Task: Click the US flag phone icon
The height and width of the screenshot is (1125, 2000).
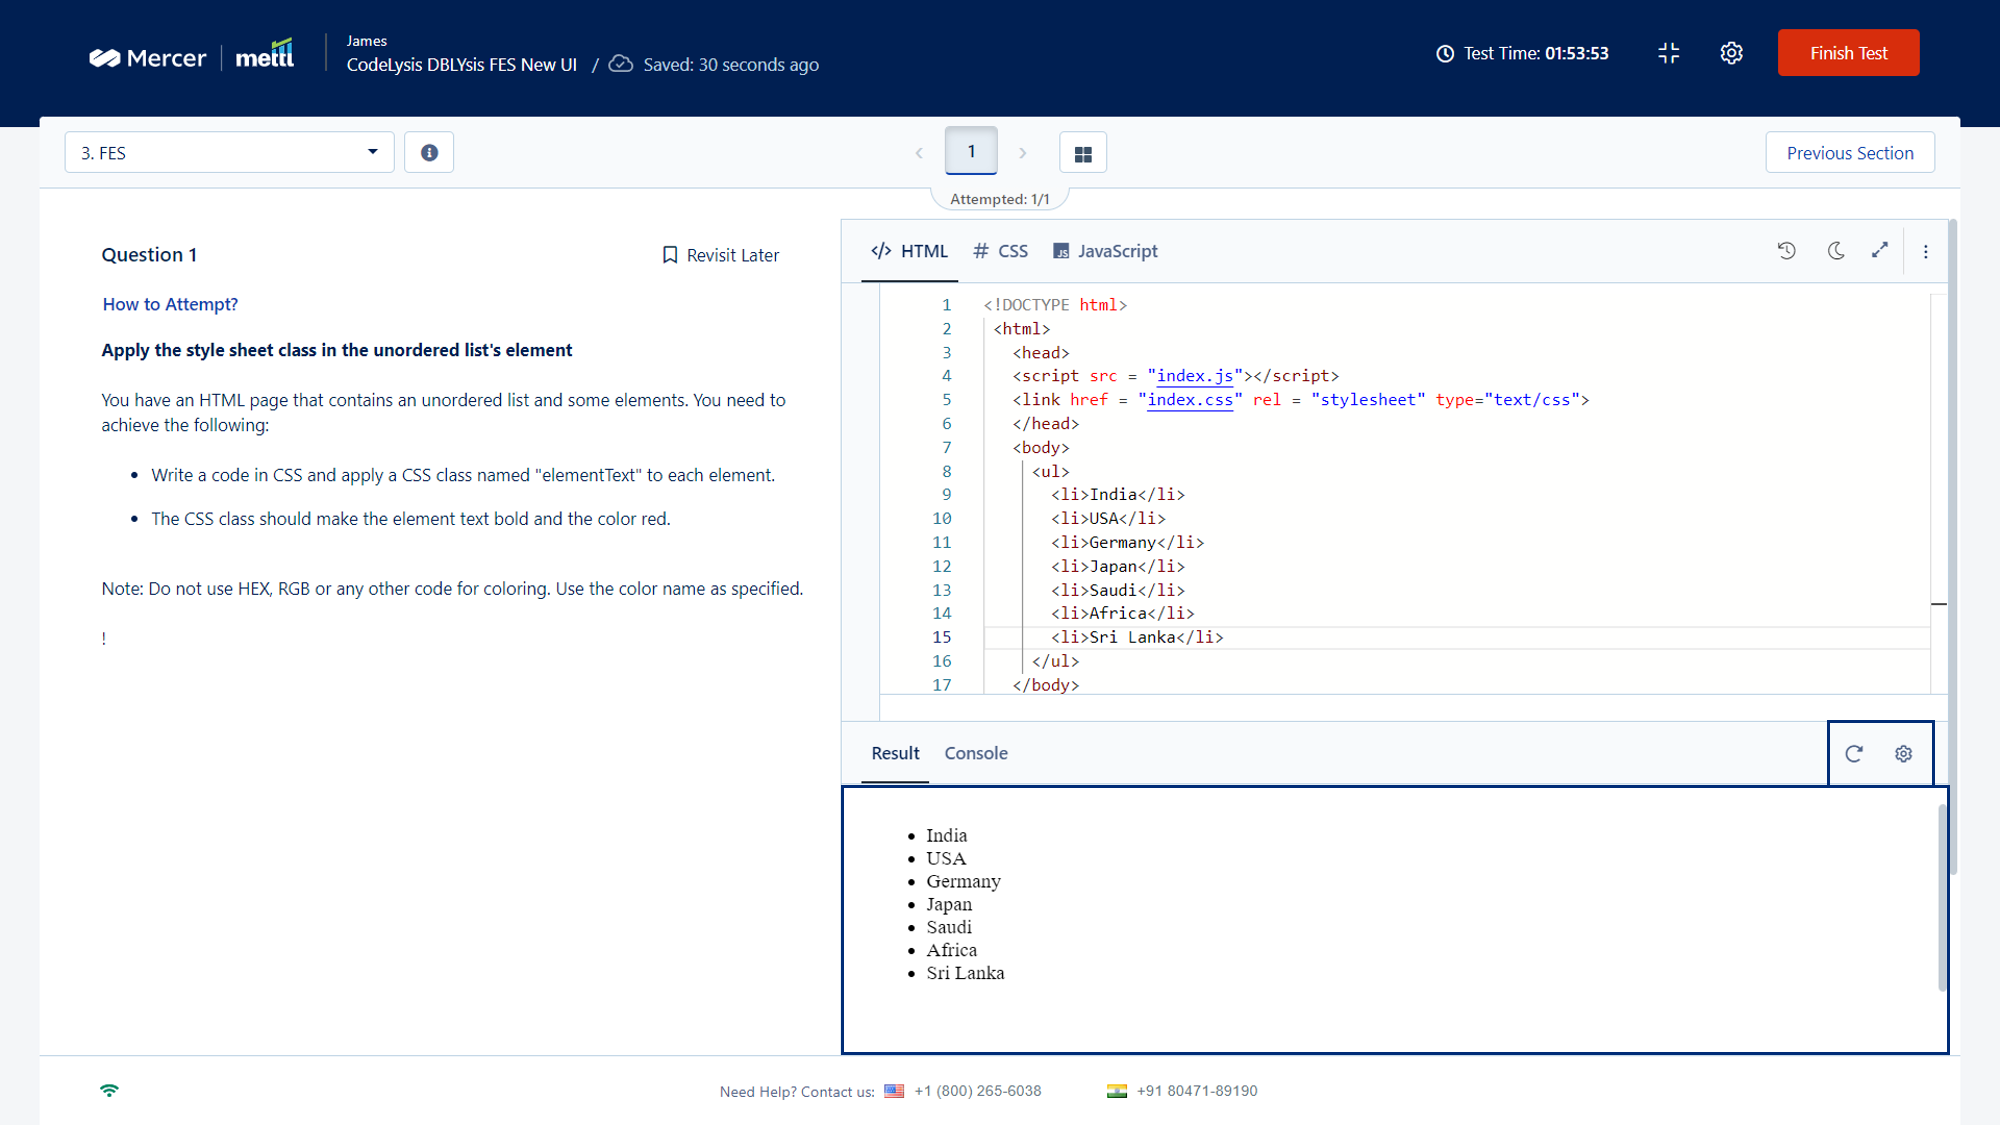Action: pyautogui.click(x=894, y=1091)
